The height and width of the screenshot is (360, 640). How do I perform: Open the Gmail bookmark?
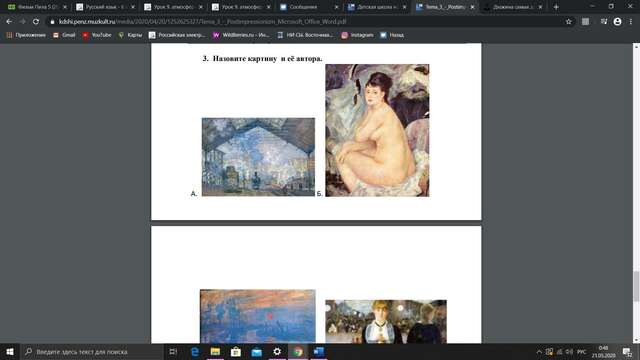pos(64,35)
